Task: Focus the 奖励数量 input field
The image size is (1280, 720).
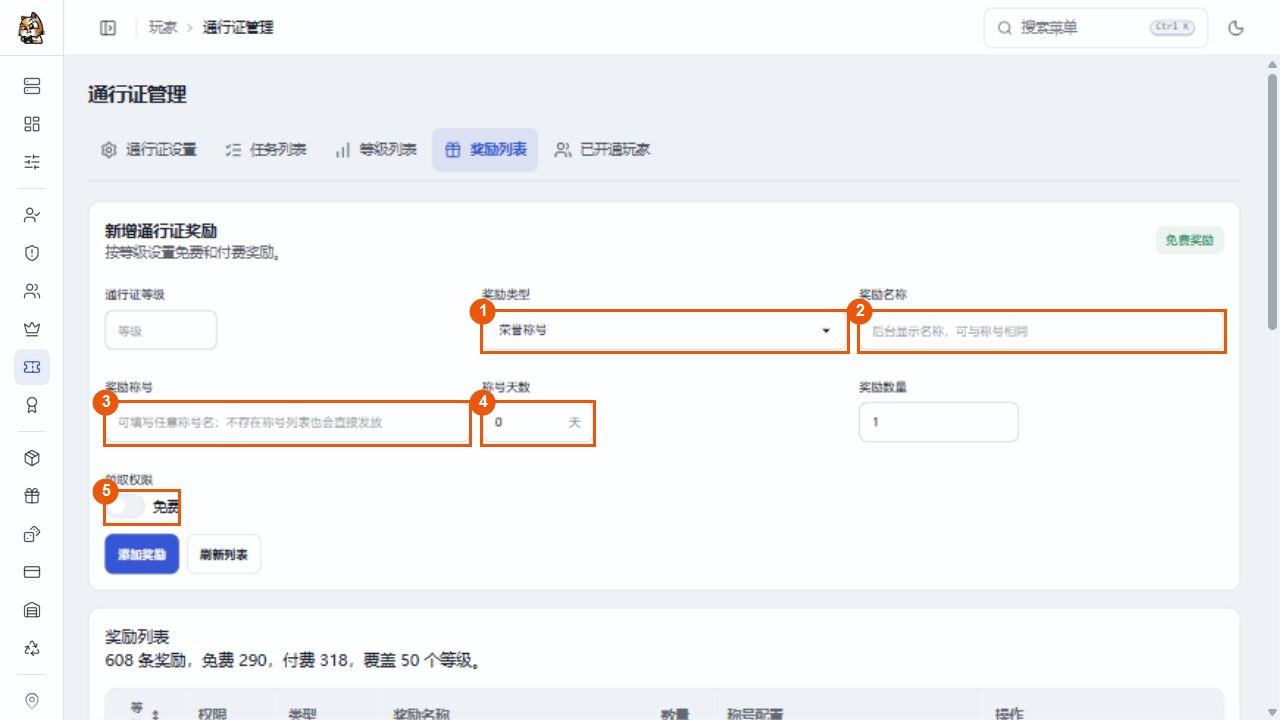Action: [x=939, y=422]
